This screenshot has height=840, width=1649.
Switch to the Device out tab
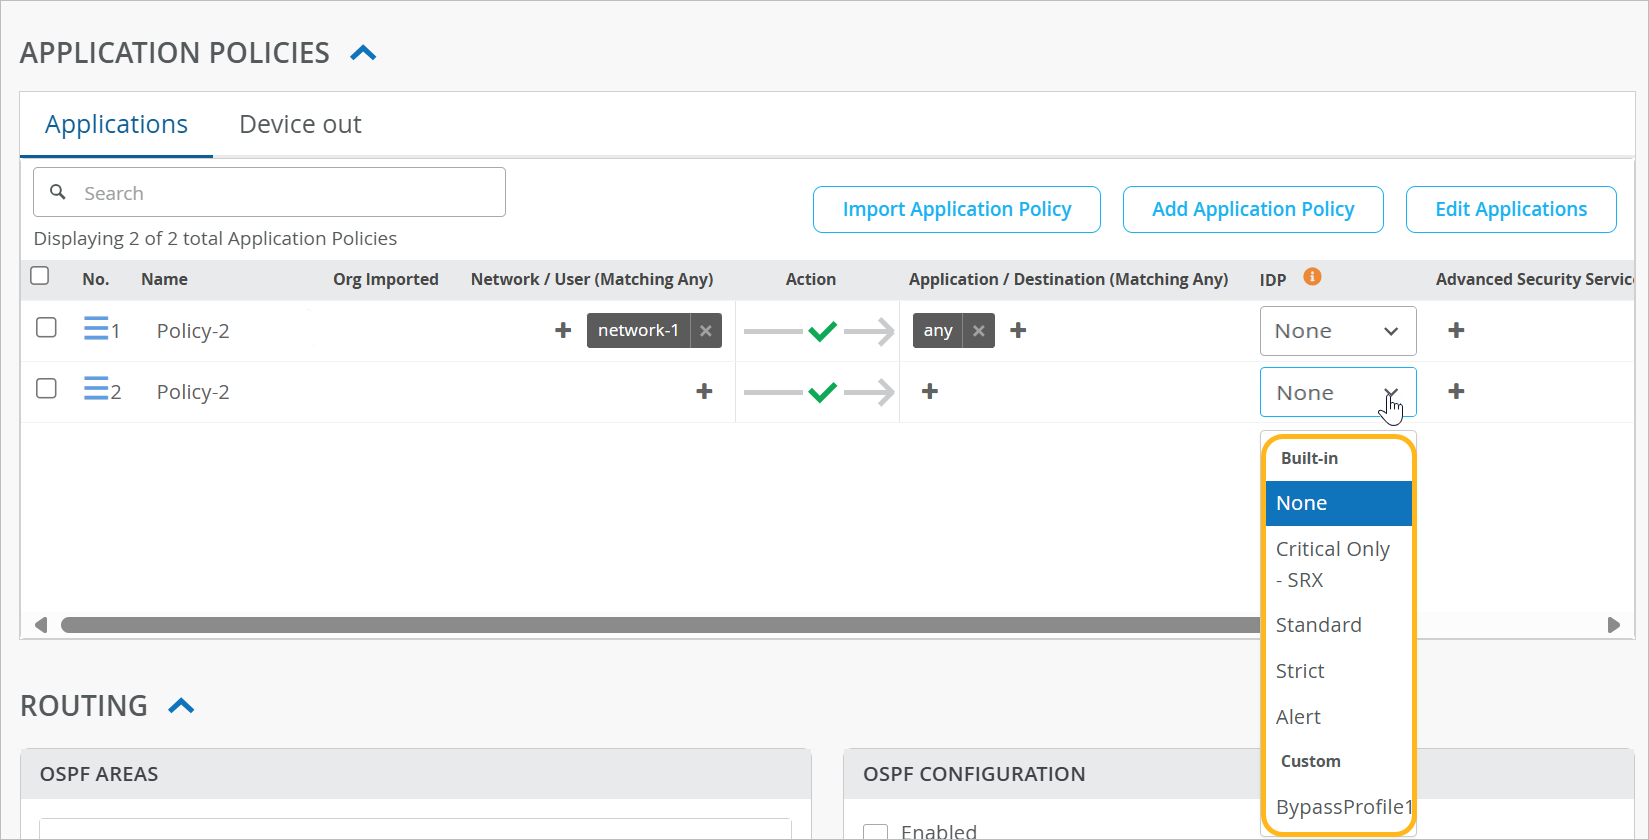(300, 125)
